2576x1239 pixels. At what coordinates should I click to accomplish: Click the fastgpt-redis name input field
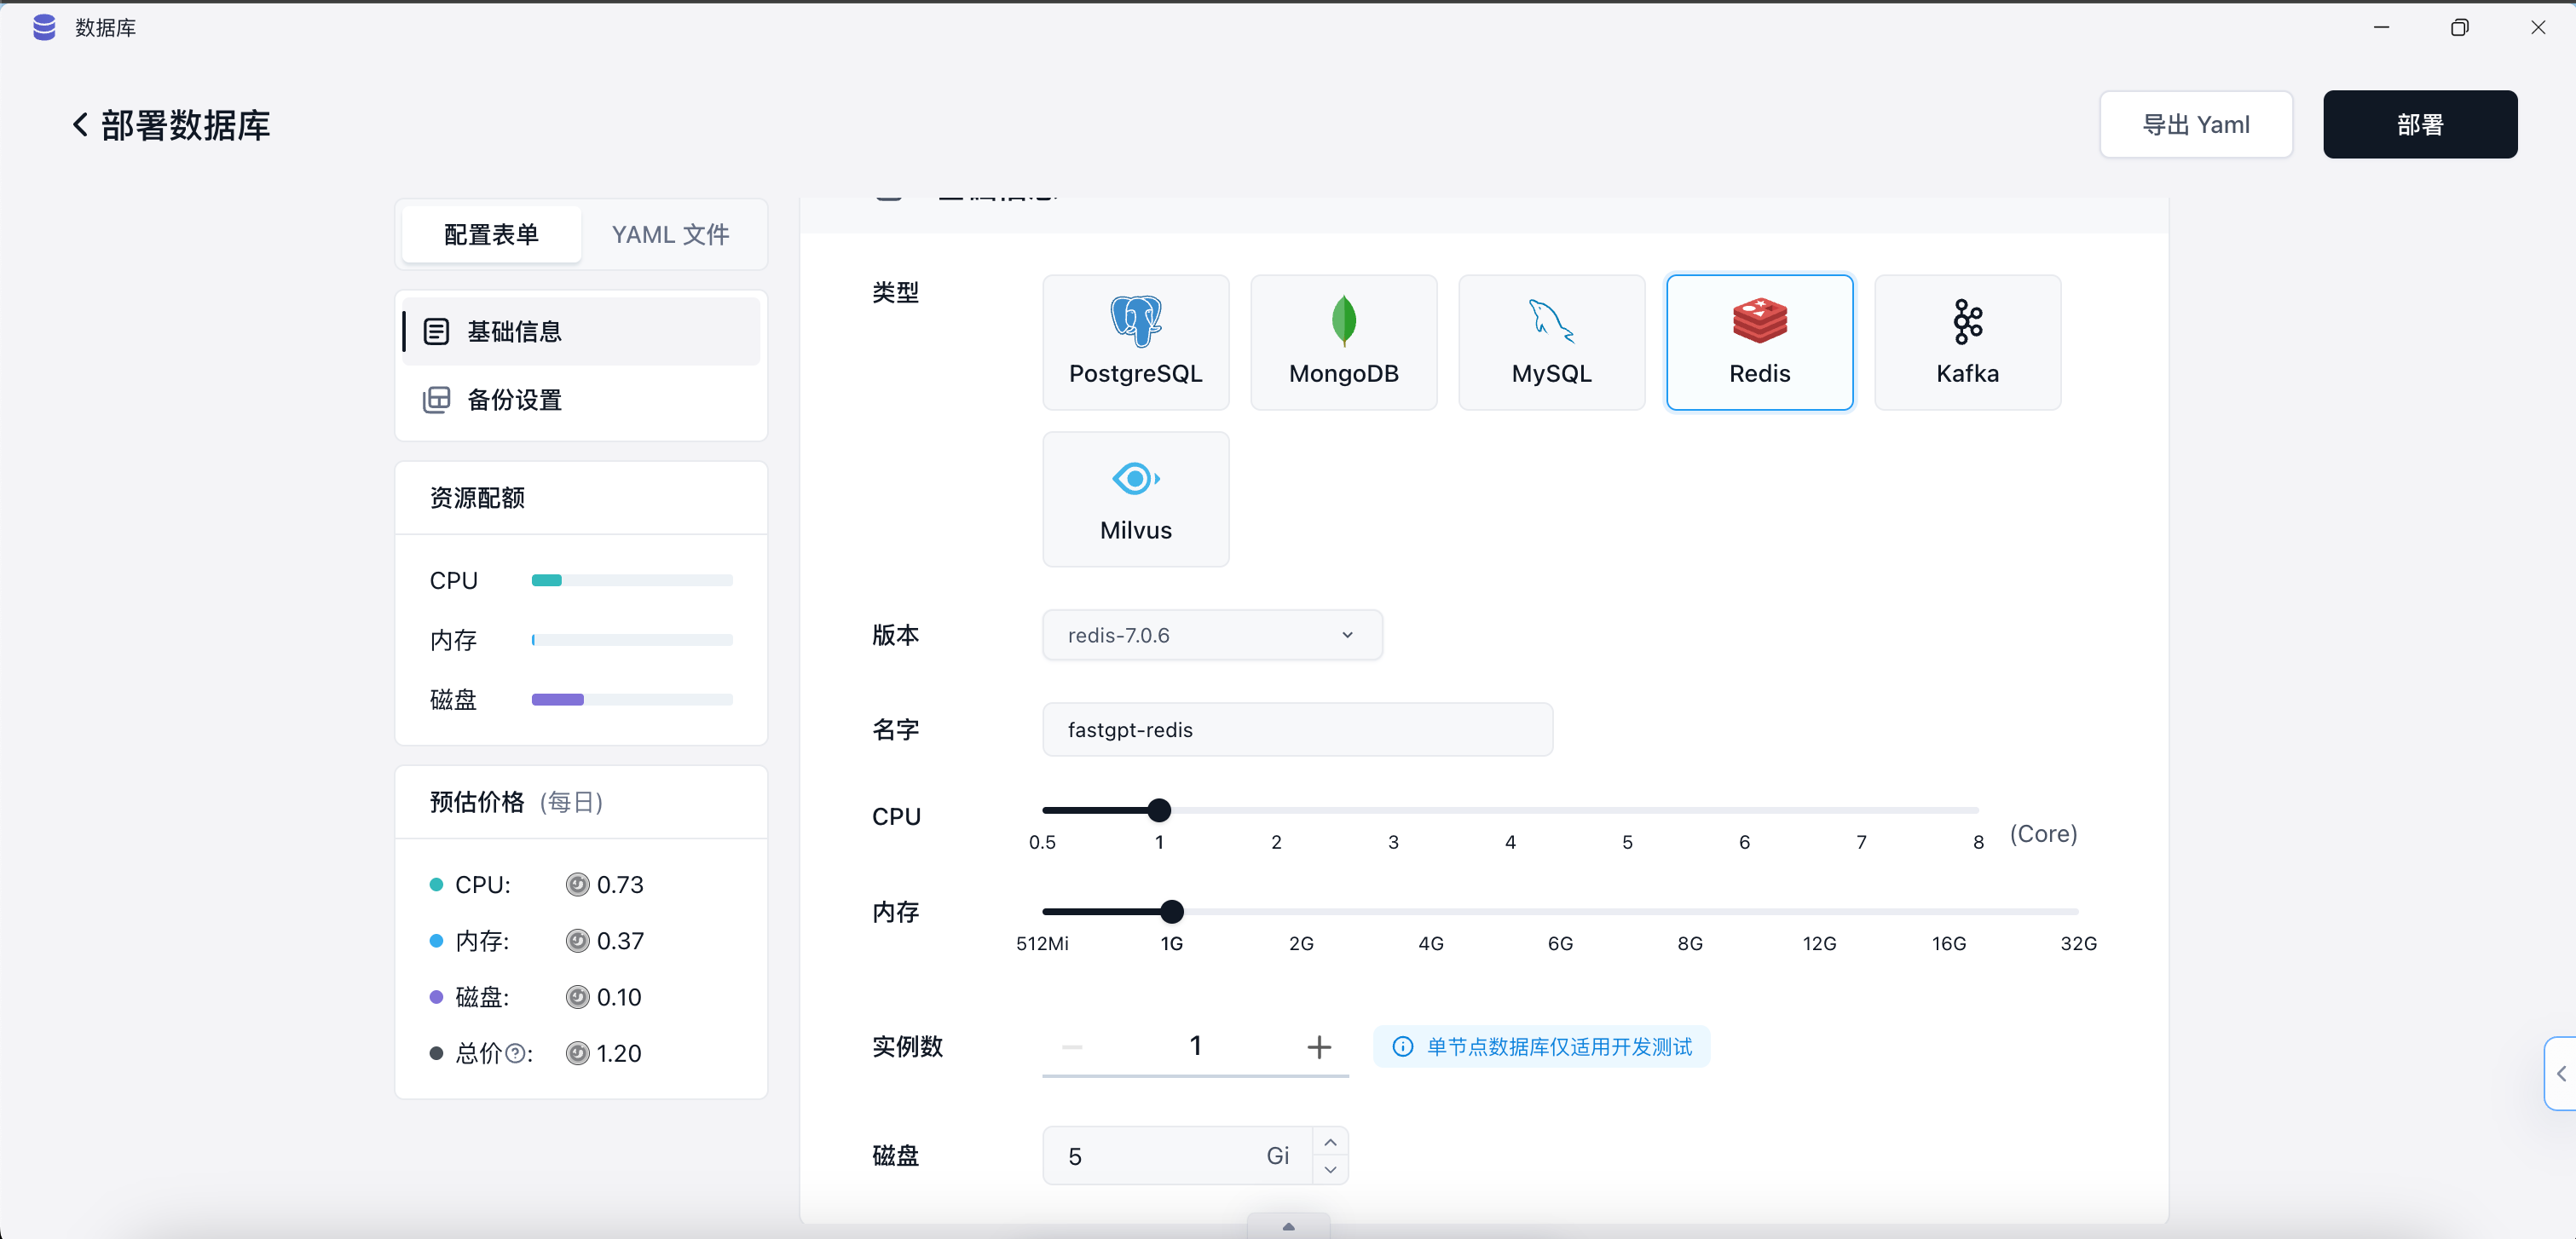click(x=1297, y=730)
